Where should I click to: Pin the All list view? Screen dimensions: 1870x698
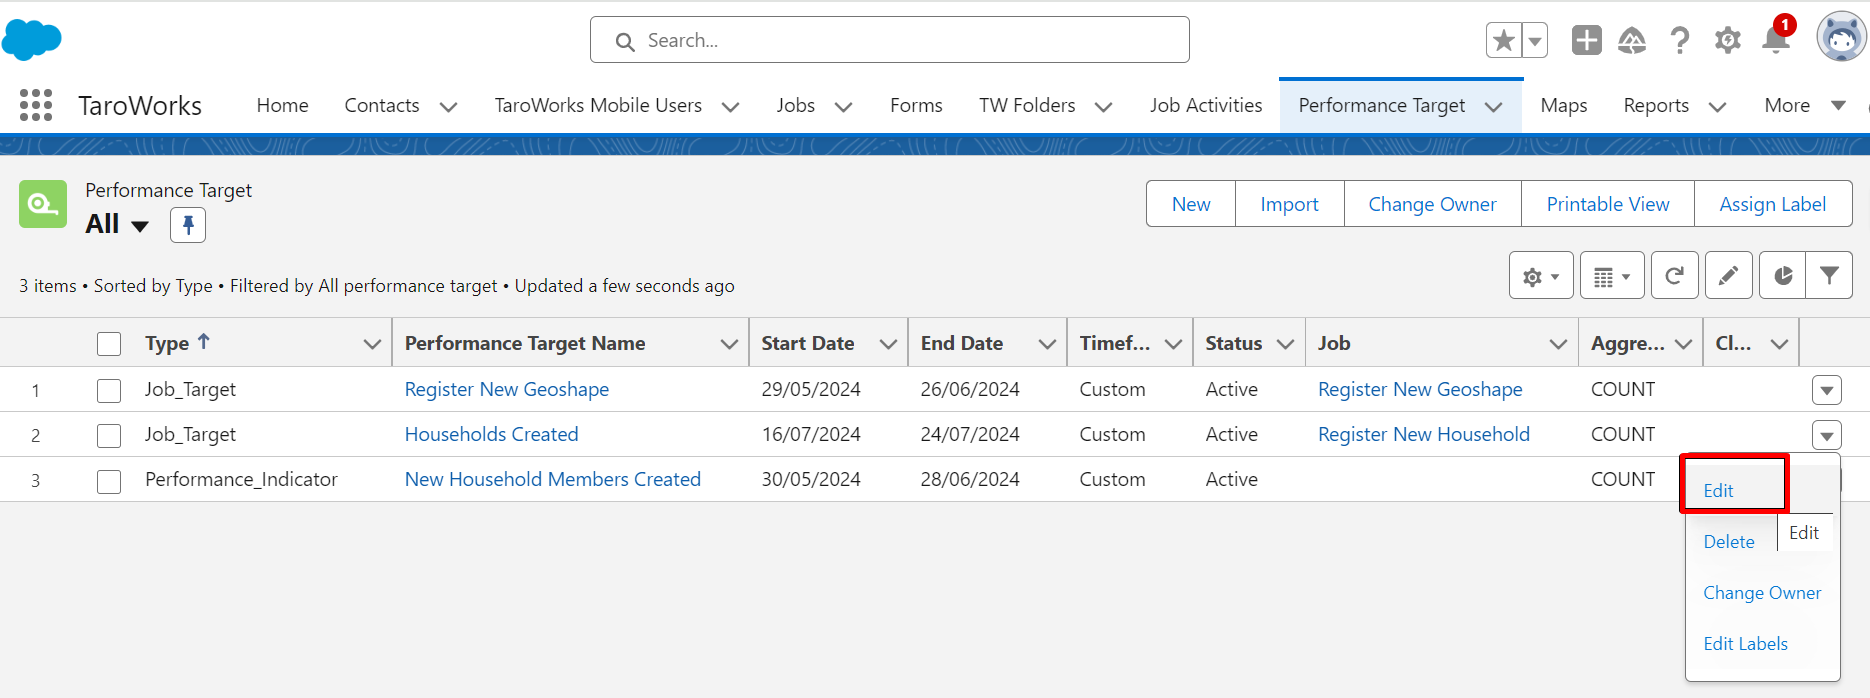tap(188, 225)
